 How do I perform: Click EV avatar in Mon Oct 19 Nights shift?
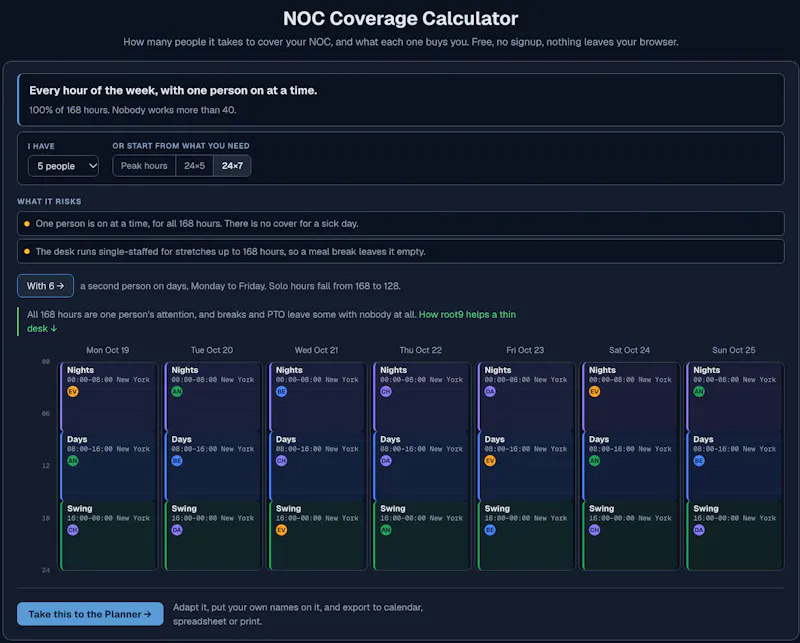pyautogui.click(x=73, y=391)
